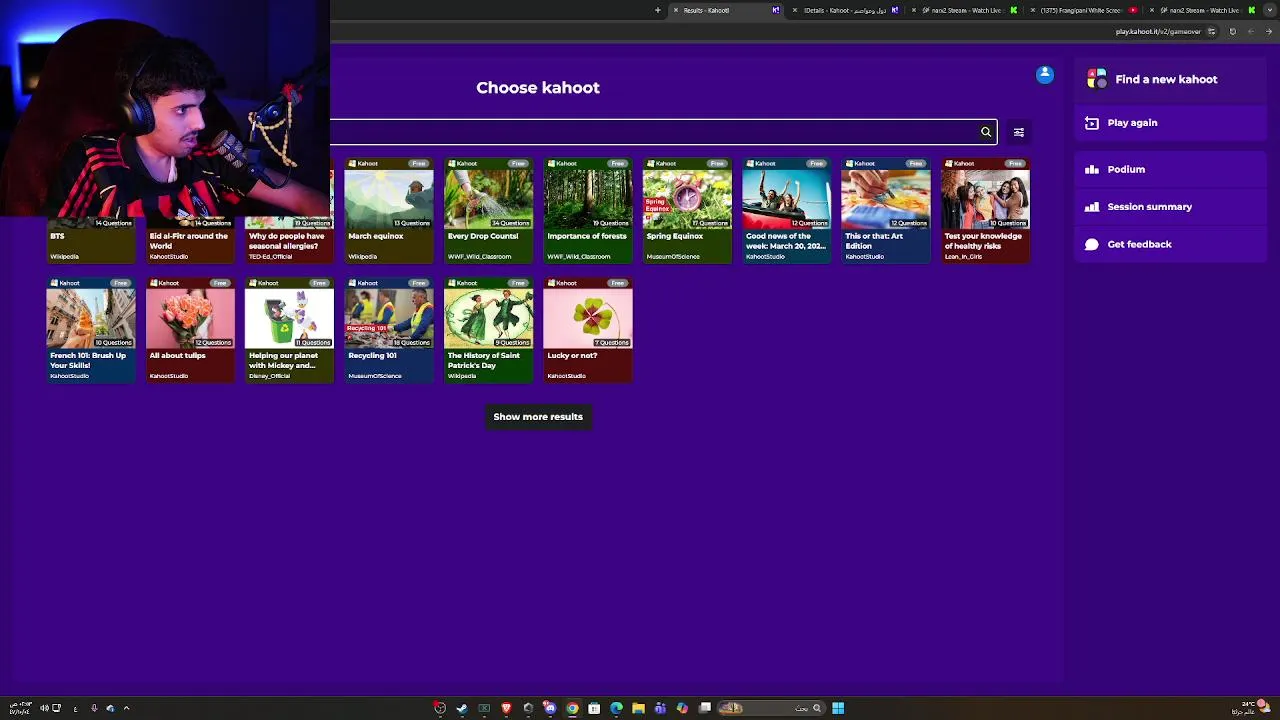Click the Find a new kahoot icon
Screen dimensions: 1280x720
click(1097, 79)
